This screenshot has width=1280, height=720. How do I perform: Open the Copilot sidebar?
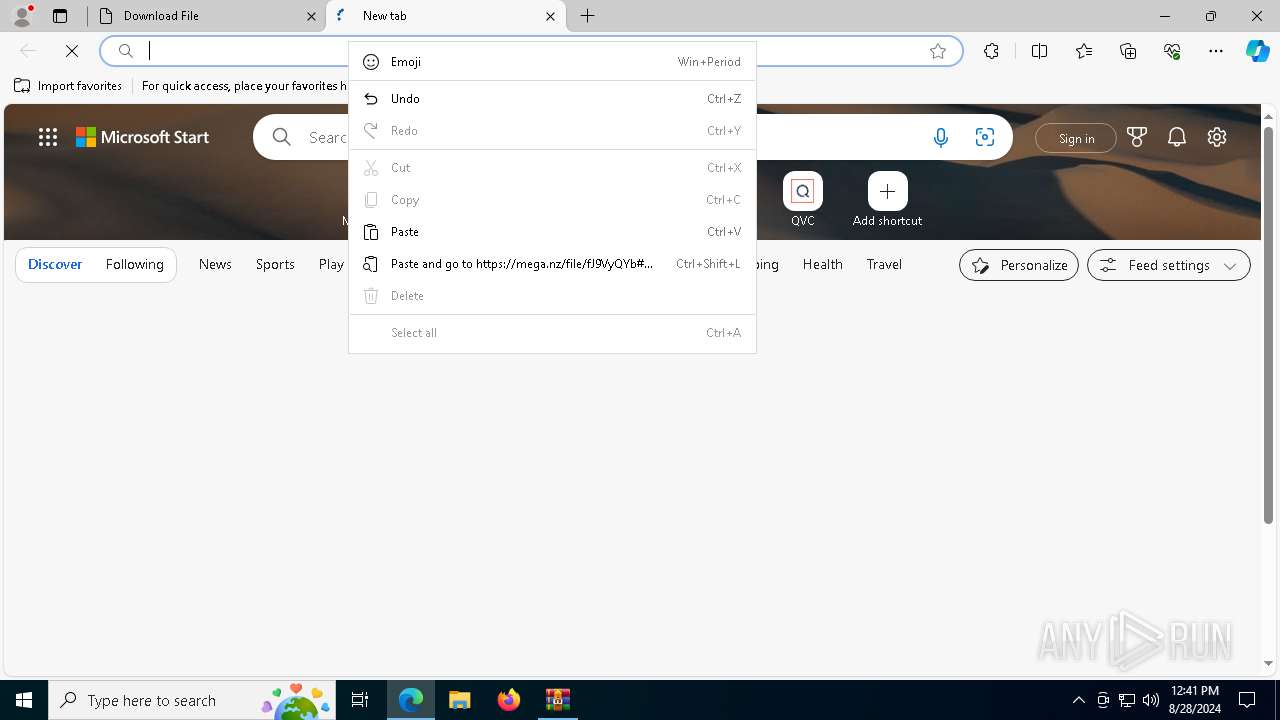pyautogui.click(x=1258, y=51)
